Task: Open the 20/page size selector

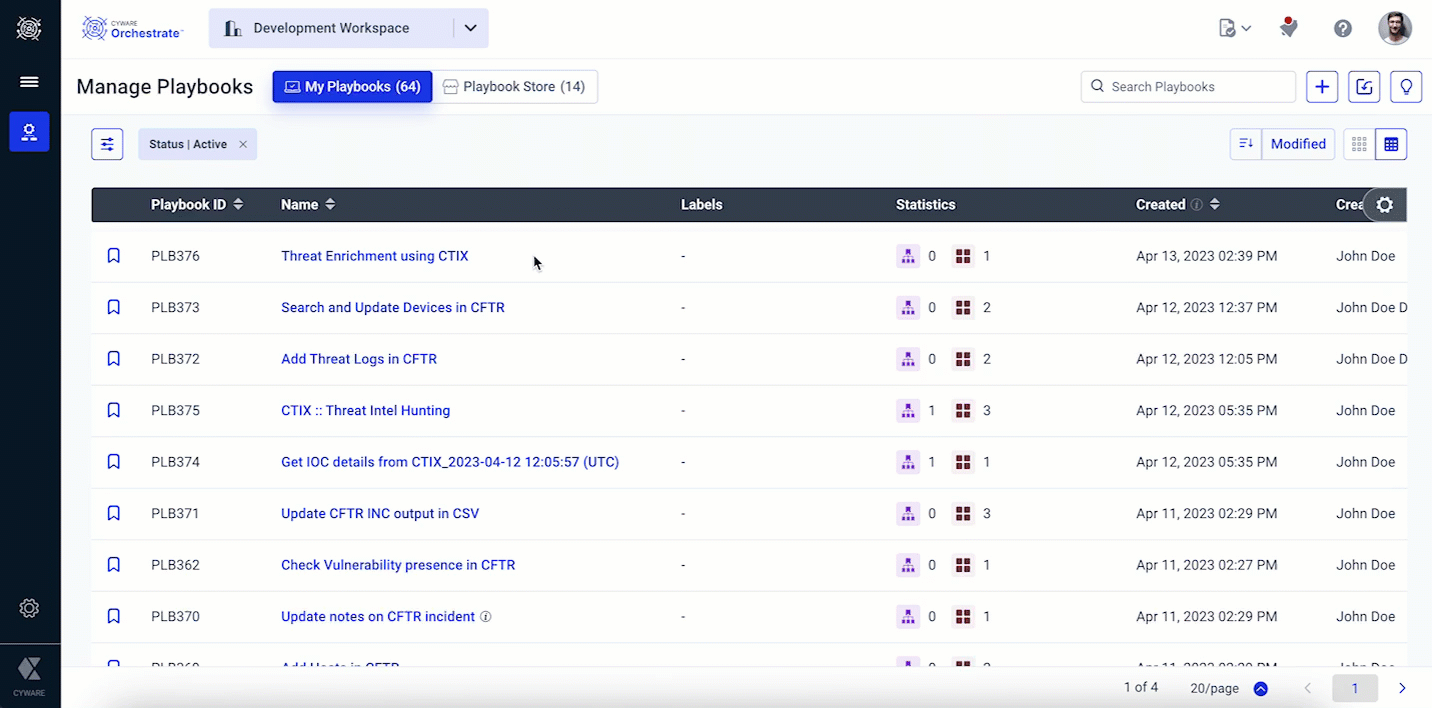Action: point(1260,688)
